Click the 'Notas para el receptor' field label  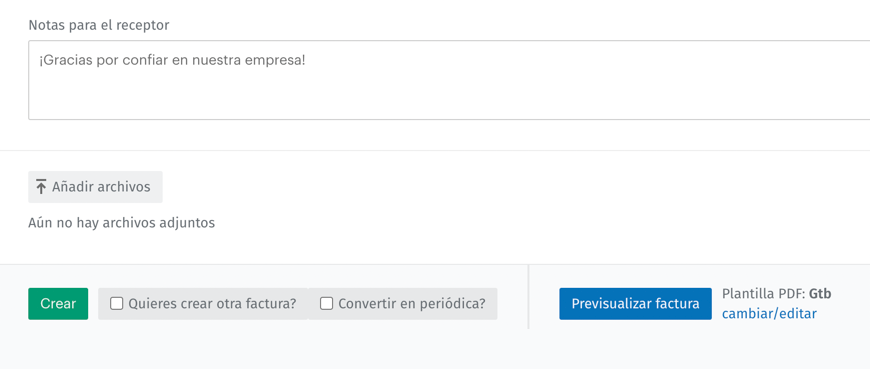(x=99, y=25)
